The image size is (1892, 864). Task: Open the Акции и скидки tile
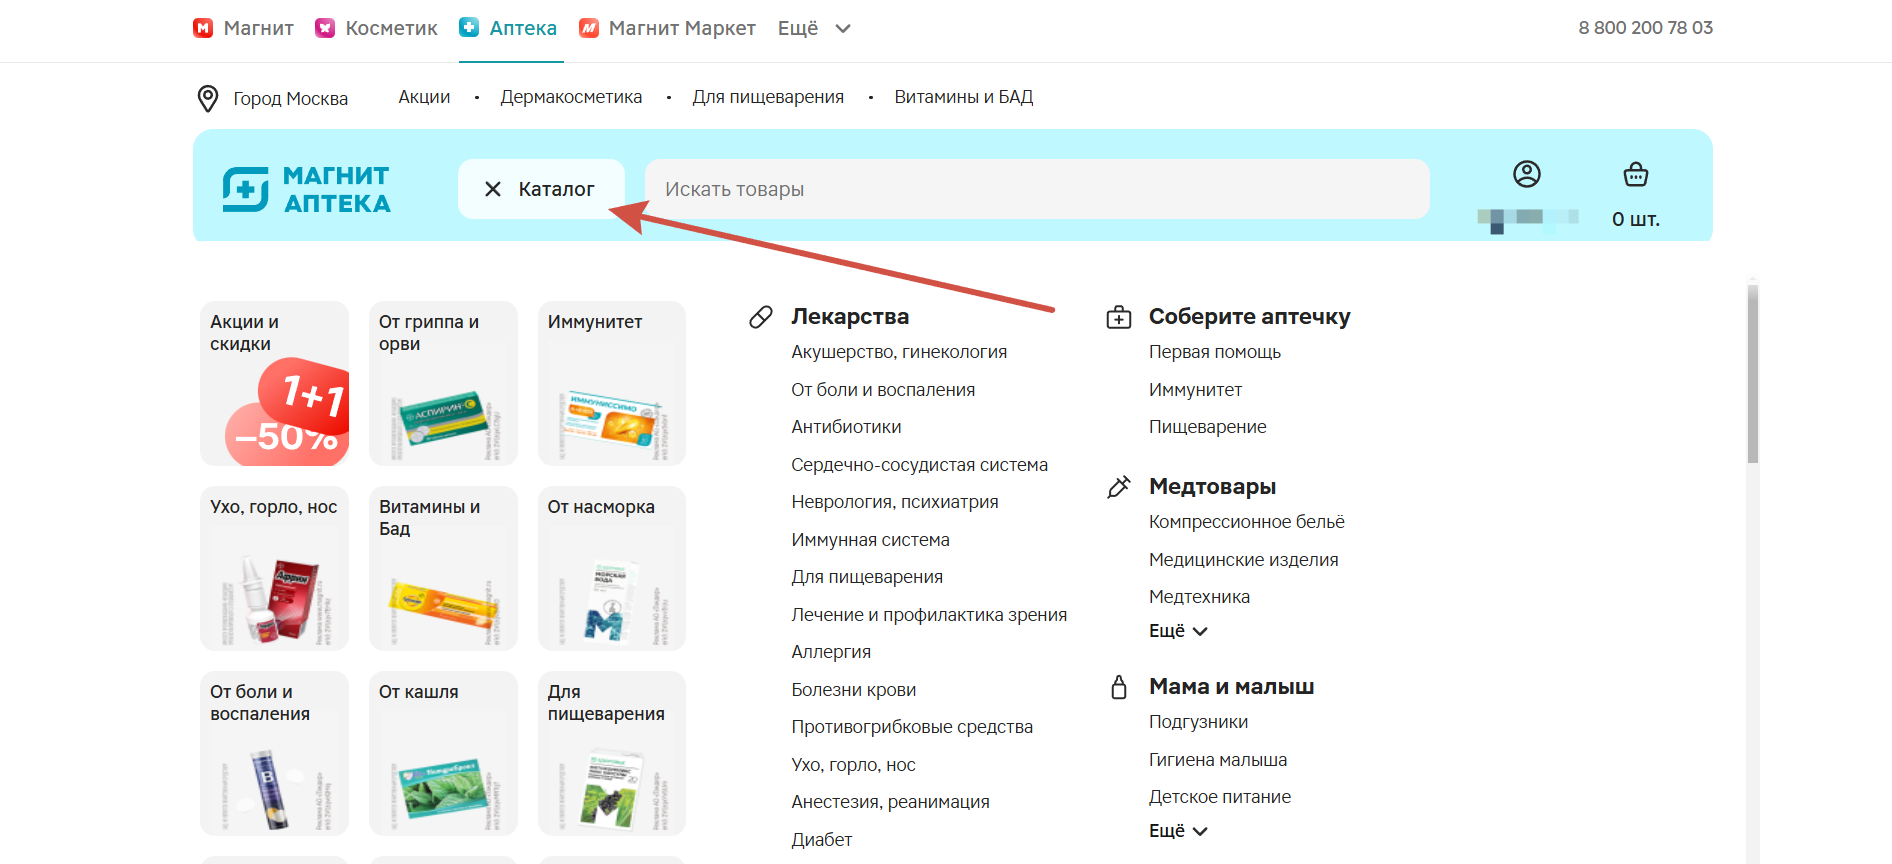point(274,383)
